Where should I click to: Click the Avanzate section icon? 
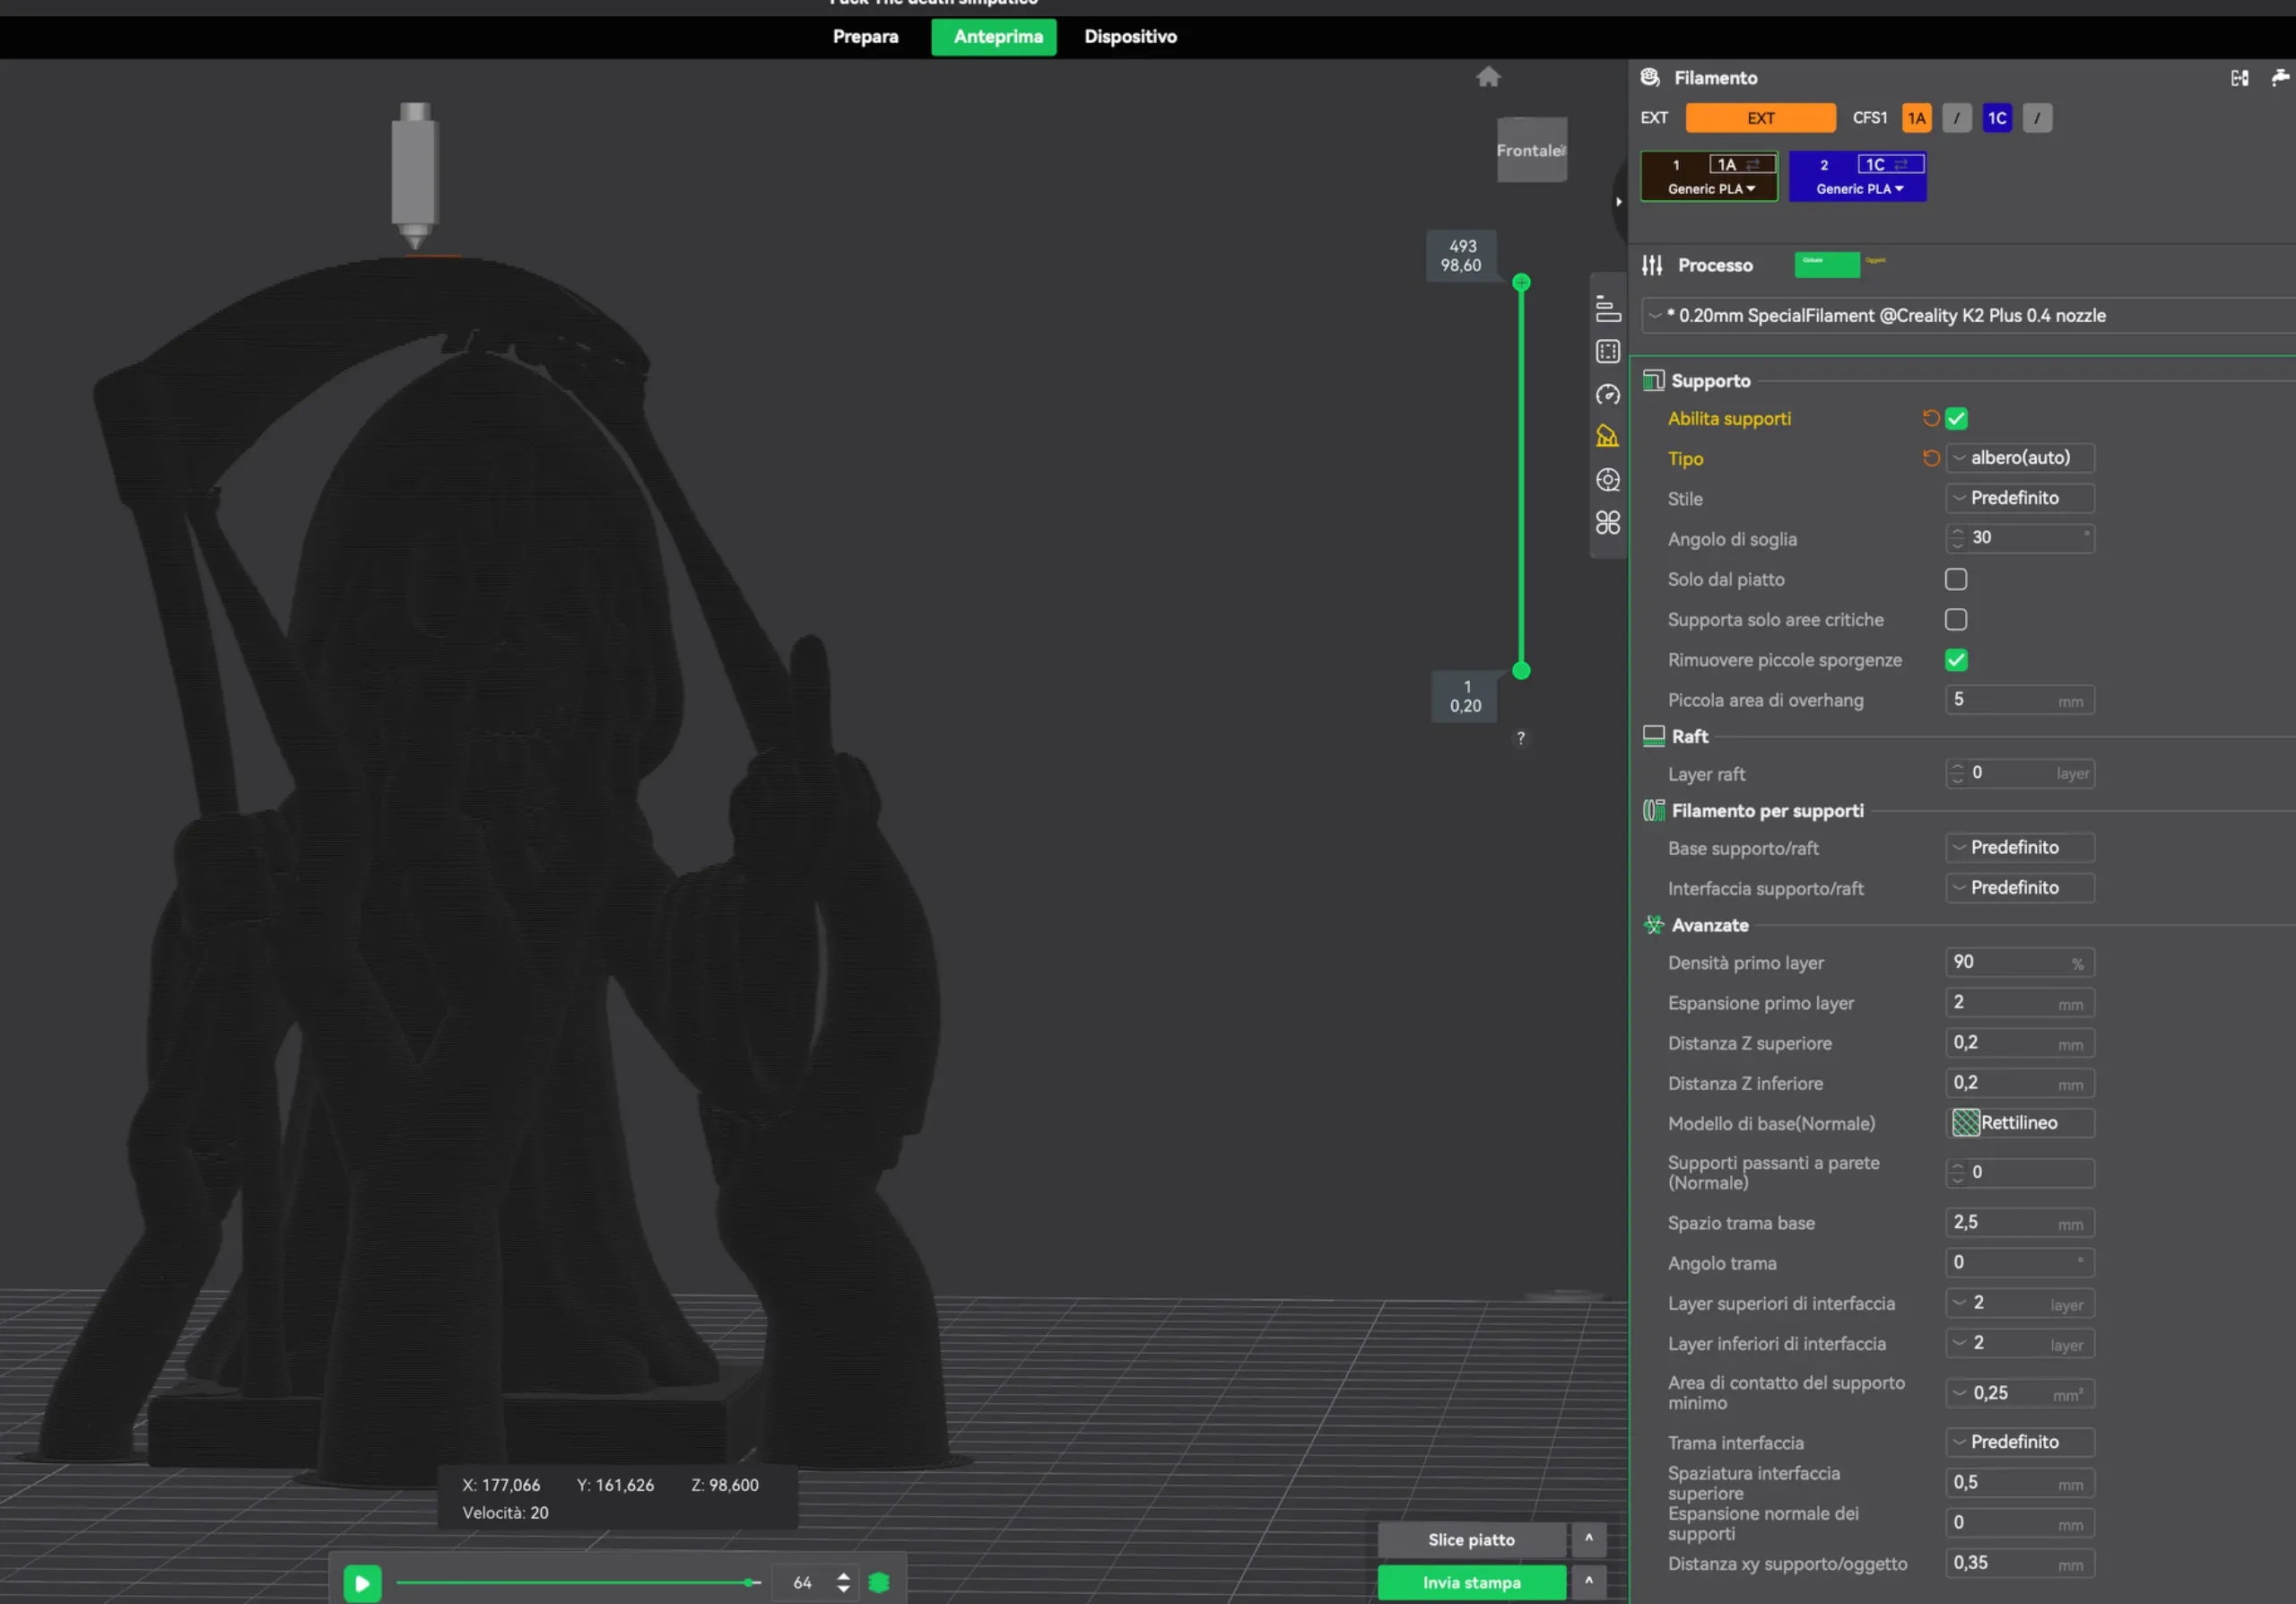[1653, 925]
